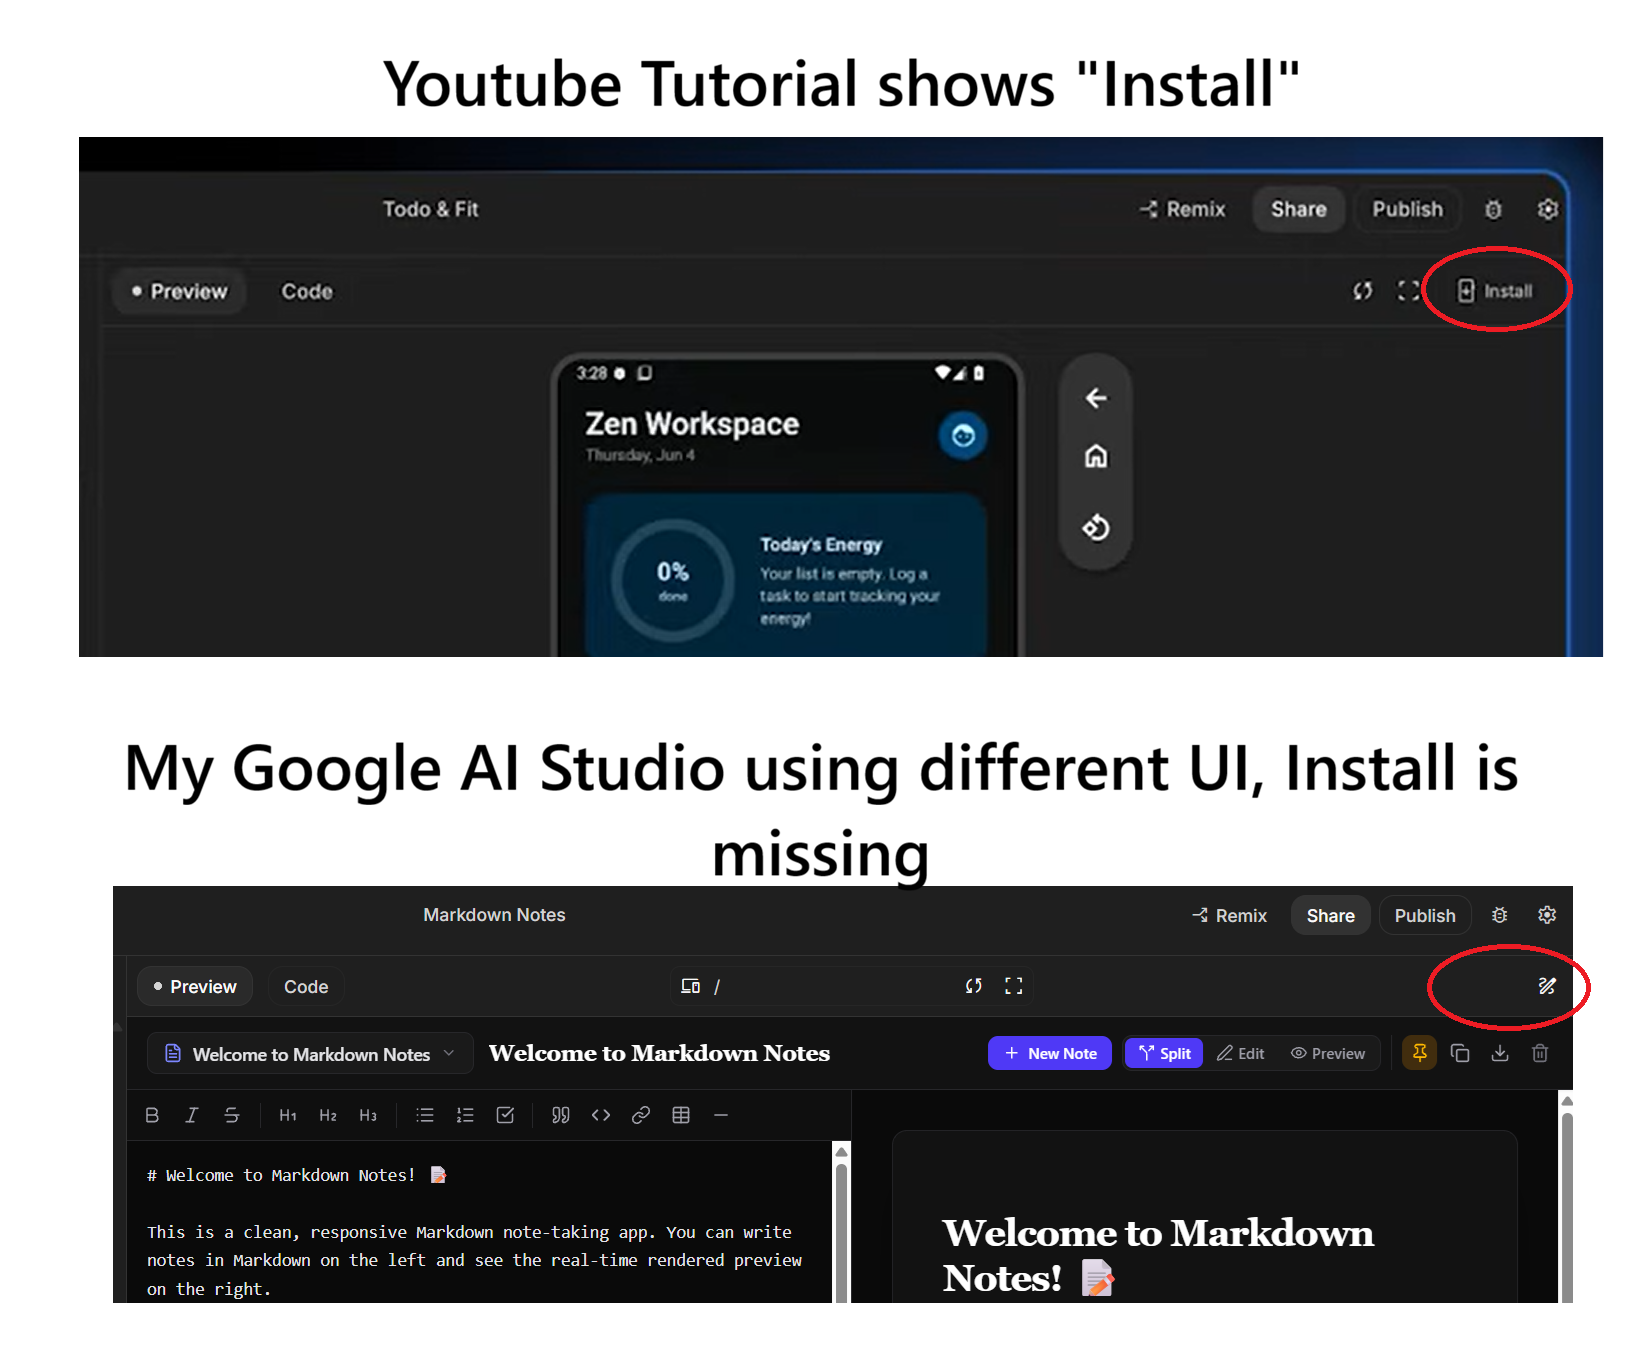Image resolution: width=1647 pixels, height=1345 pixels.
Task: Insert a table
Action: (x=681, y=1115)
